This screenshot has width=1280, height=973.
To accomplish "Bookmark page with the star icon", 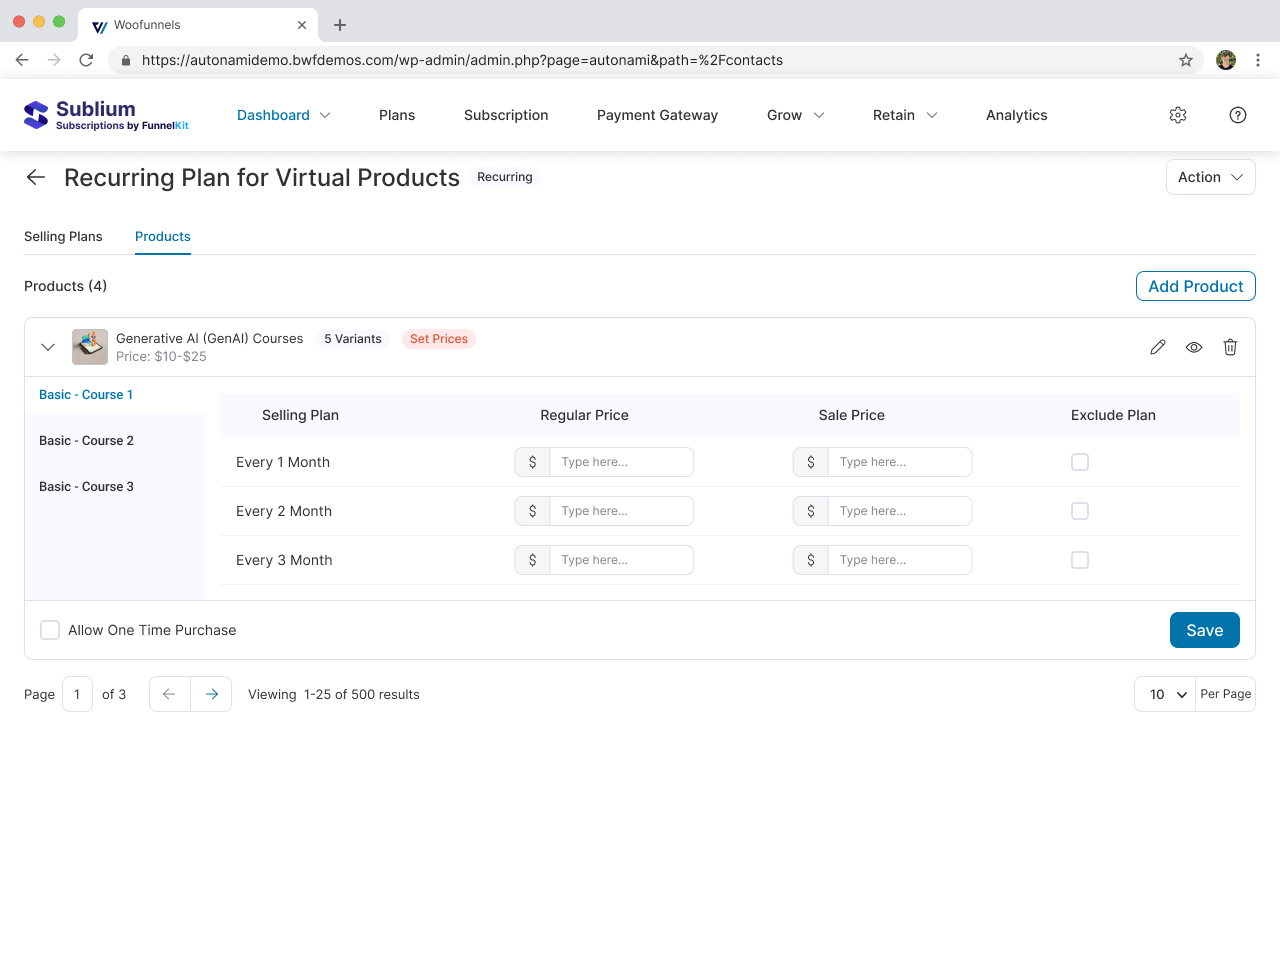I will (x=1186, y=60).
